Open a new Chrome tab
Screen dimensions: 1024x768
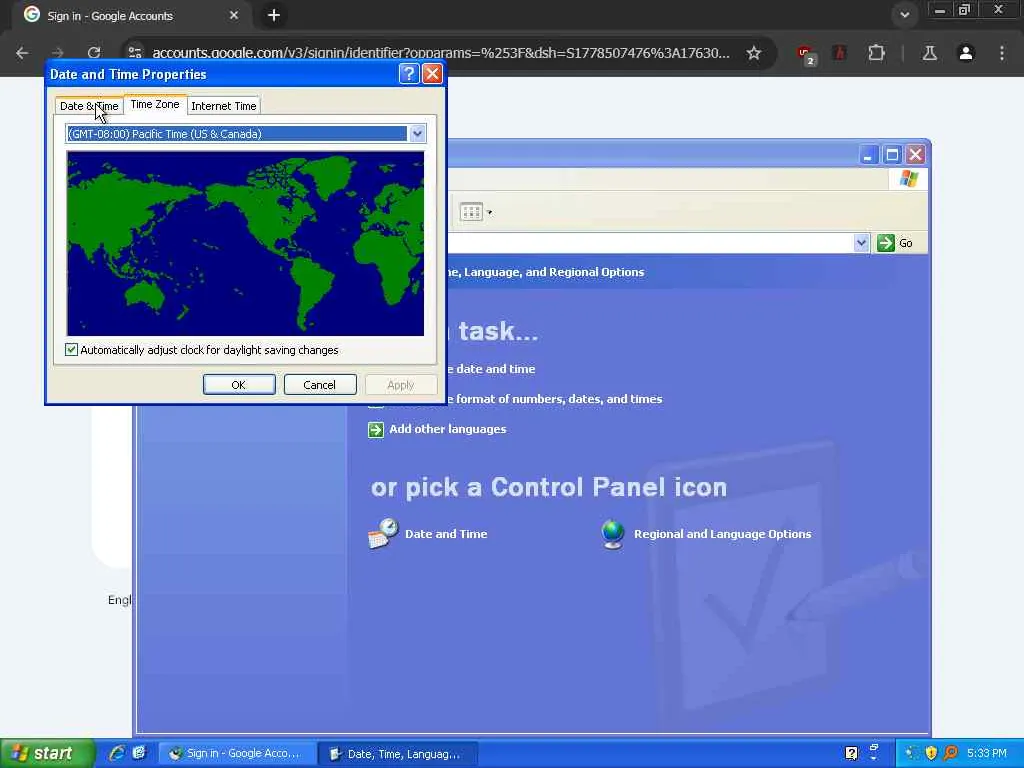[x=274, y=15]
